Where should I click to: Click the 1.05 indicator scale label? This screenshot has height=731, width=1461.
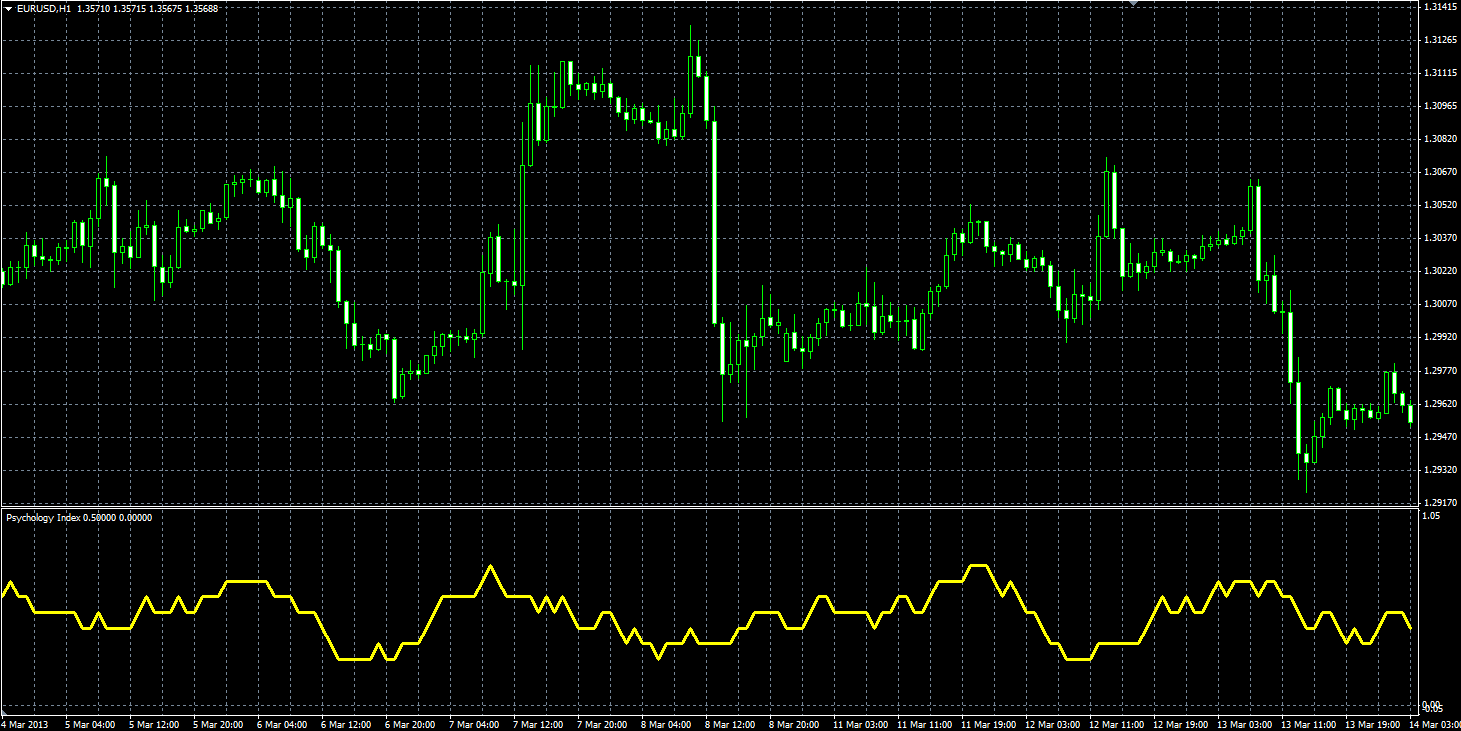1430,517
